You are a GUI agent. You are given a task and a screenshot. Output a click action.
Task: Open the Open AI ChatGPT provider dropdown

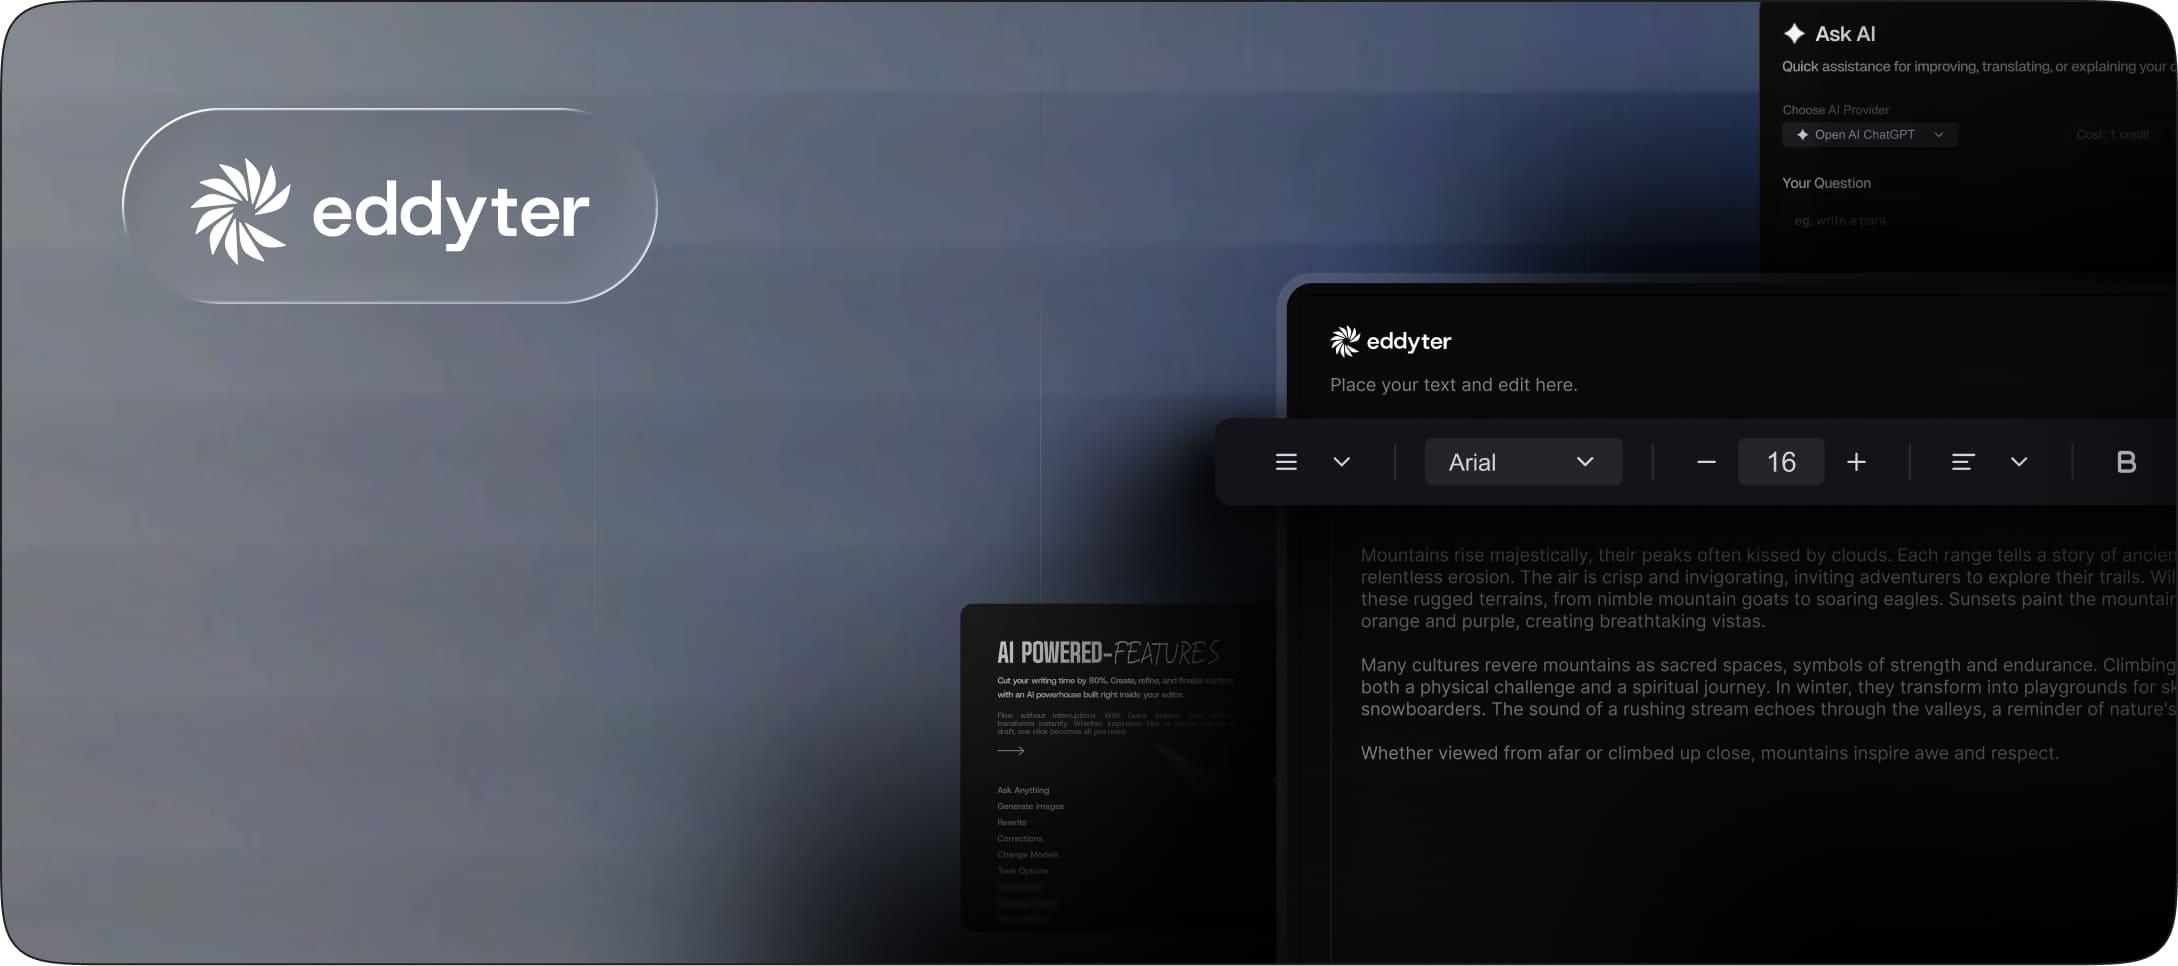[1869, 134]
